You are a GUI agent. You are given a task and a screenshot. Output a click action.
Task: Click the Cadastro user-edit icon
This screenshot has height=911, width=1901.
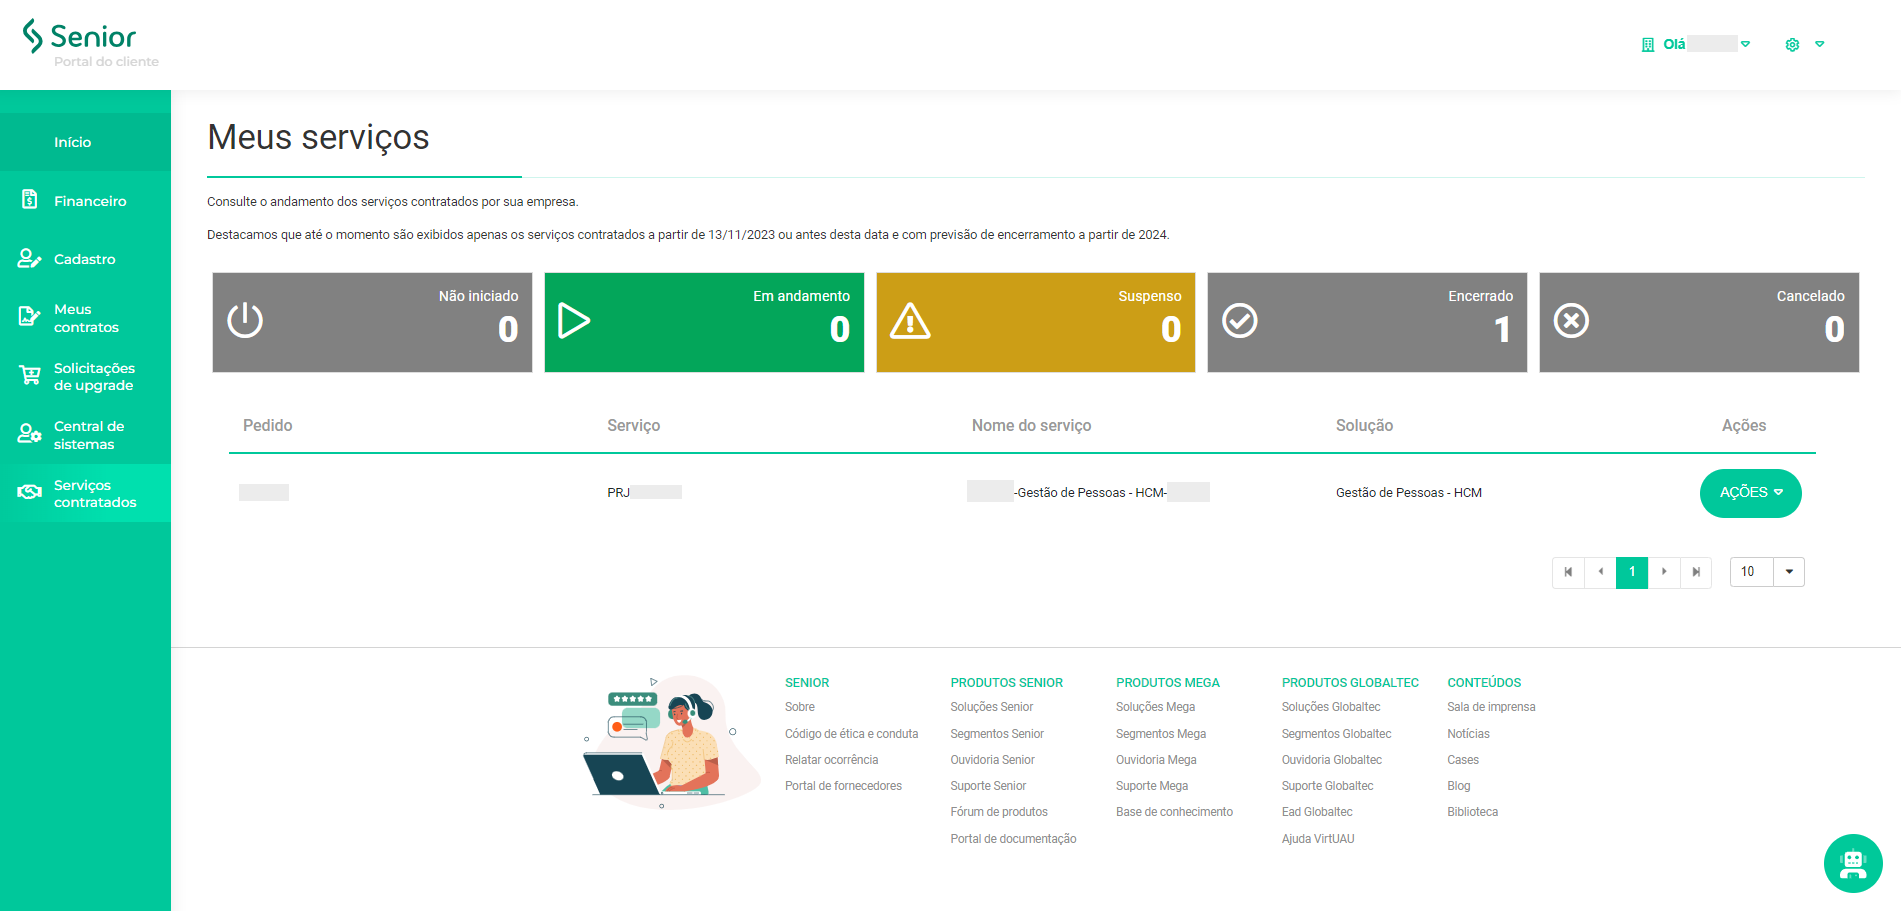[x=30, y=259]
